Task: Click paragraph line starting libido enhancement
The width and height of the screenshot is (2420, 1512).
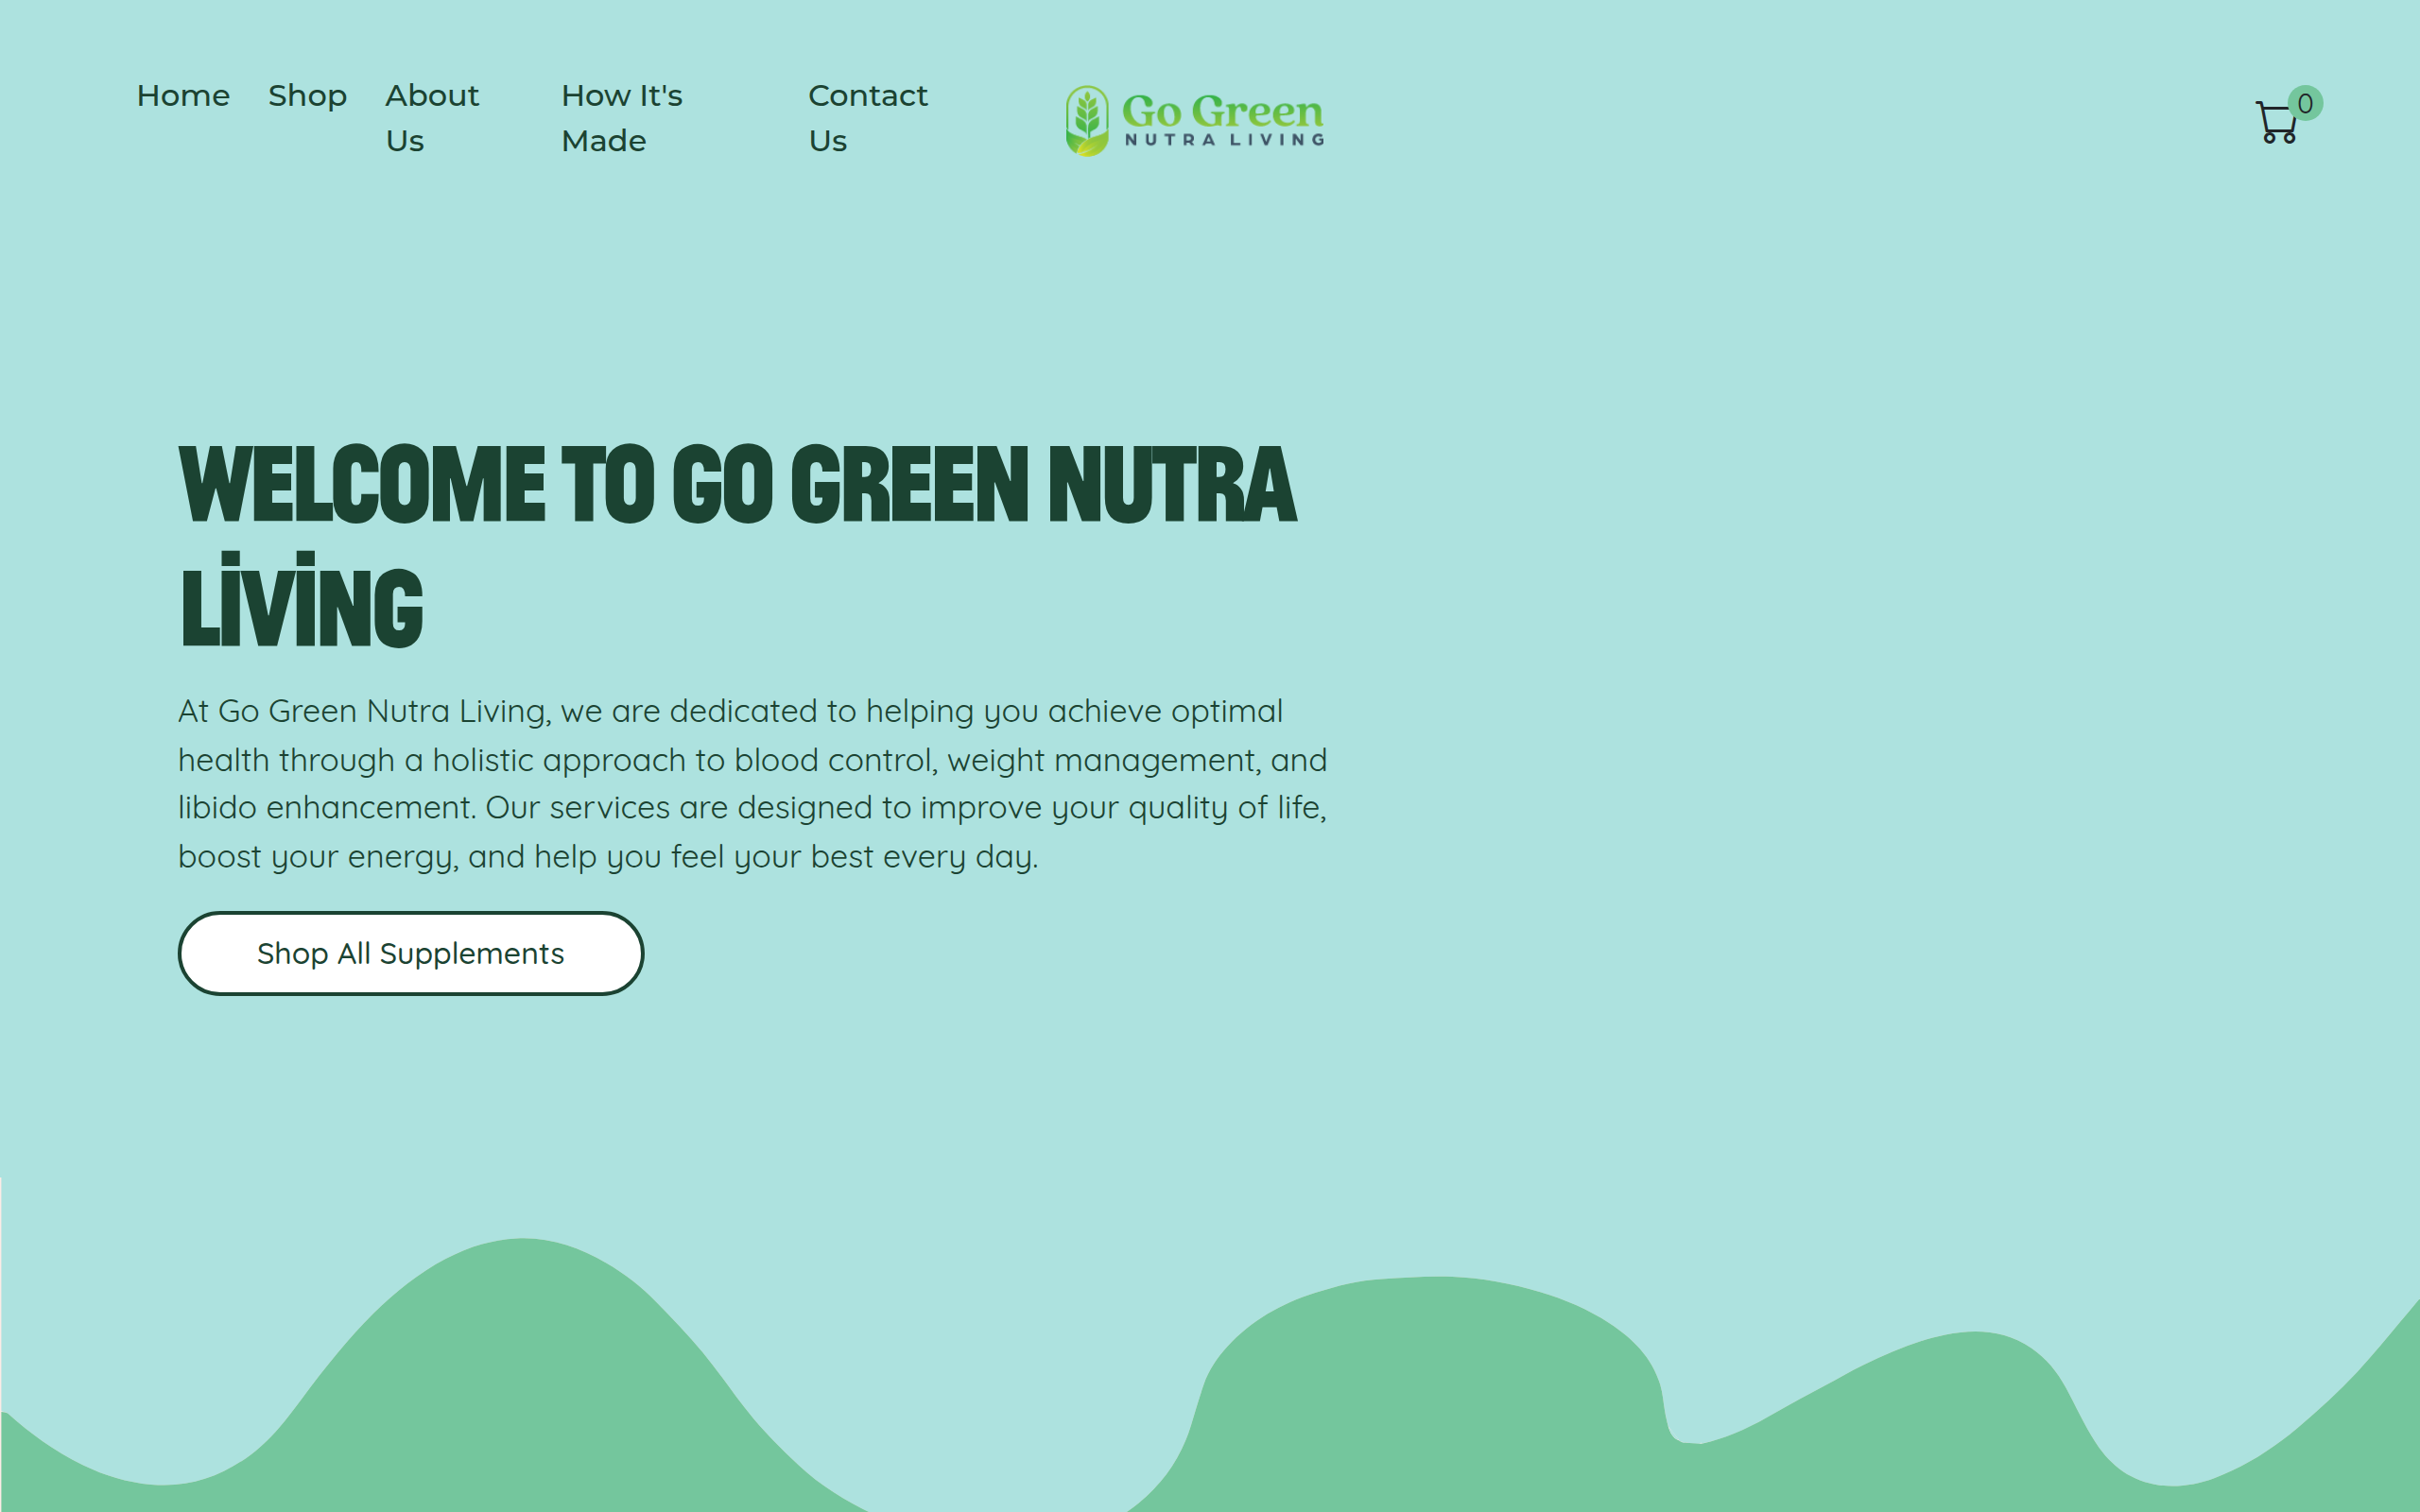Action: [752, 808]
